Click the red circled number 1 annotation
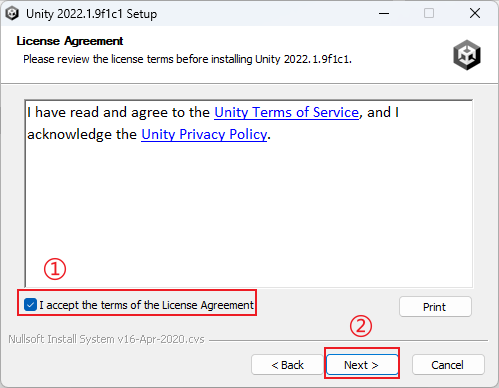The width and height of the screenshot is (499, 388). (55, 269)
